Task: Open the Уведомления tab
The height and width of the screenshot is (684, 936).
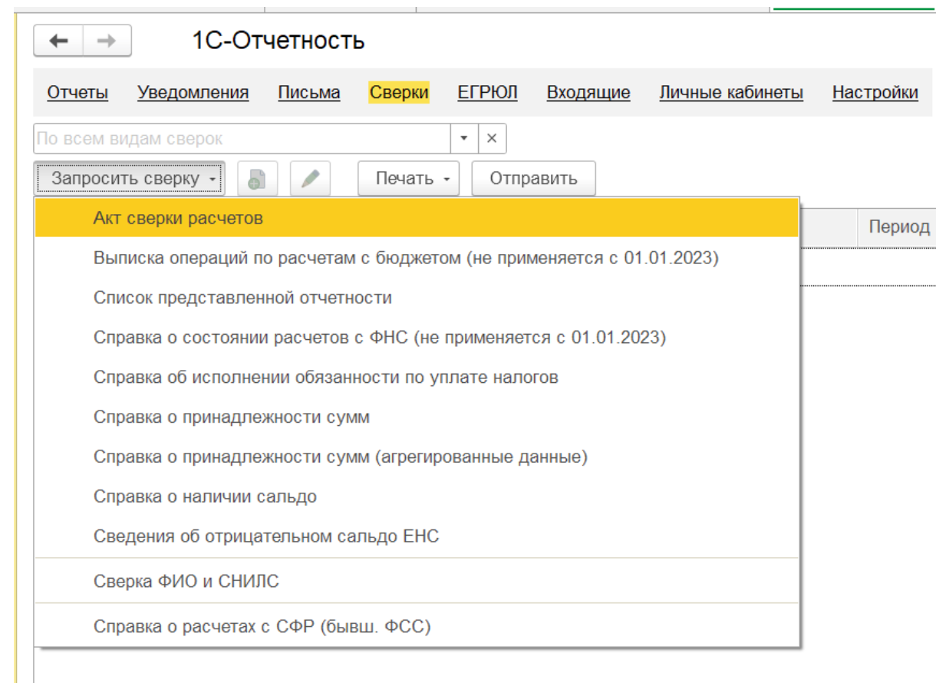Action: click(x=193, y=93)
